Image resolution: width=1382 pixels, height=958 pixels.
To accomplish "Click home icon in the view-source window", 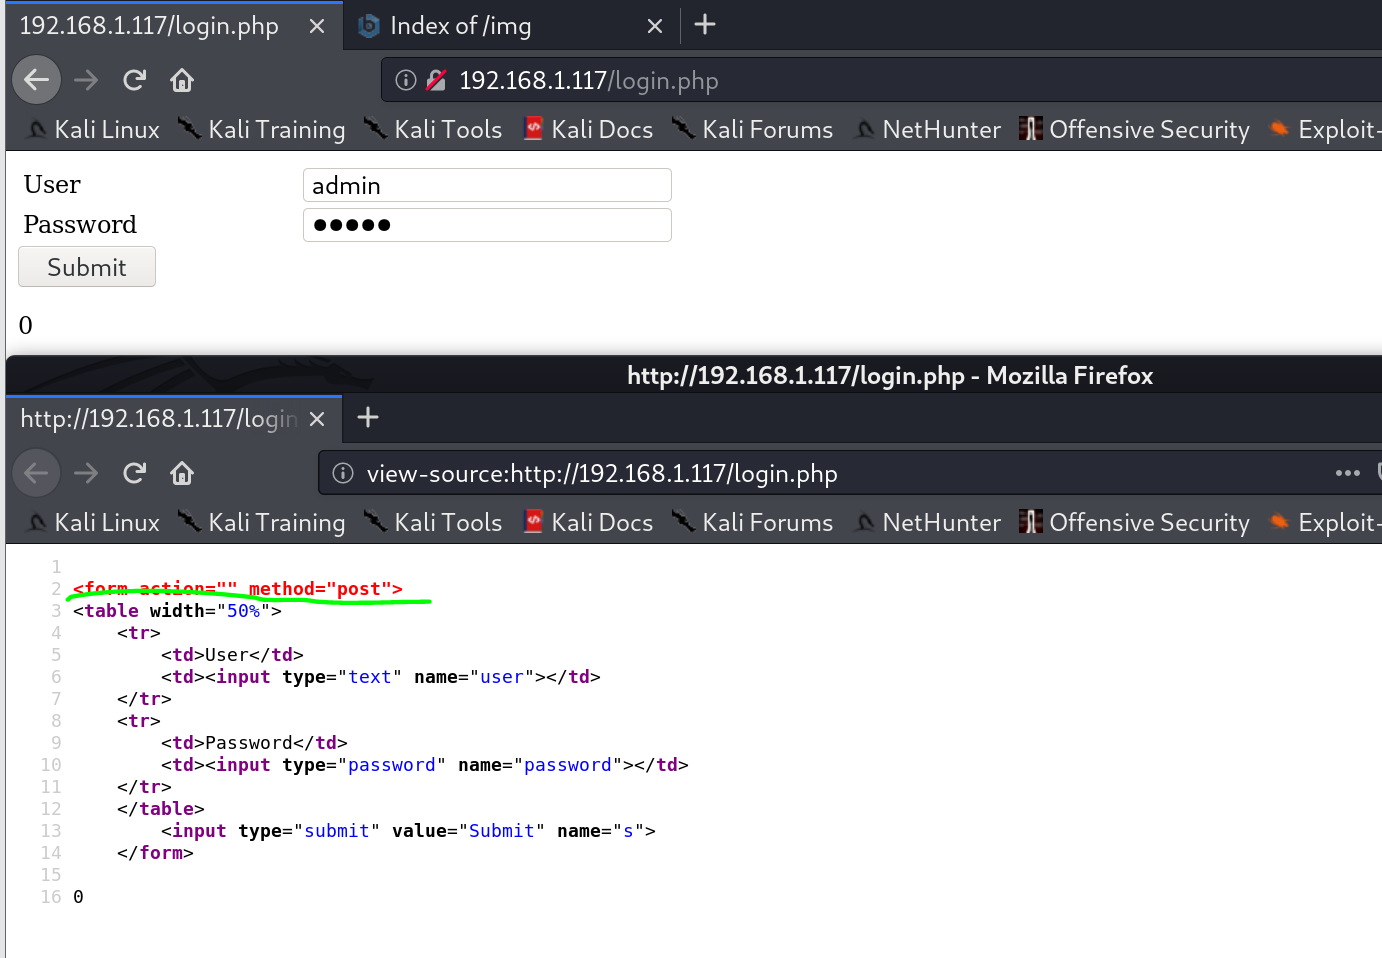I will coord(182,473).
